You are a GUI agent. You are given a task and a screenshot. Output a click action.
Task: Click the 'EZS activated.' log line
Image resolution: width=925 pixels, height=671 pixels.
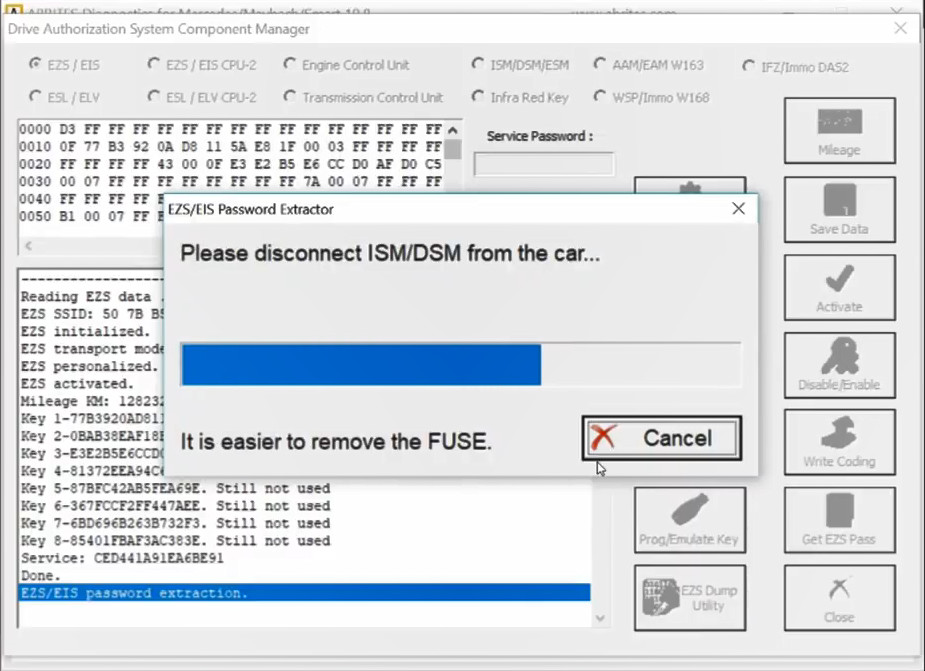click(x=77, y=384)
